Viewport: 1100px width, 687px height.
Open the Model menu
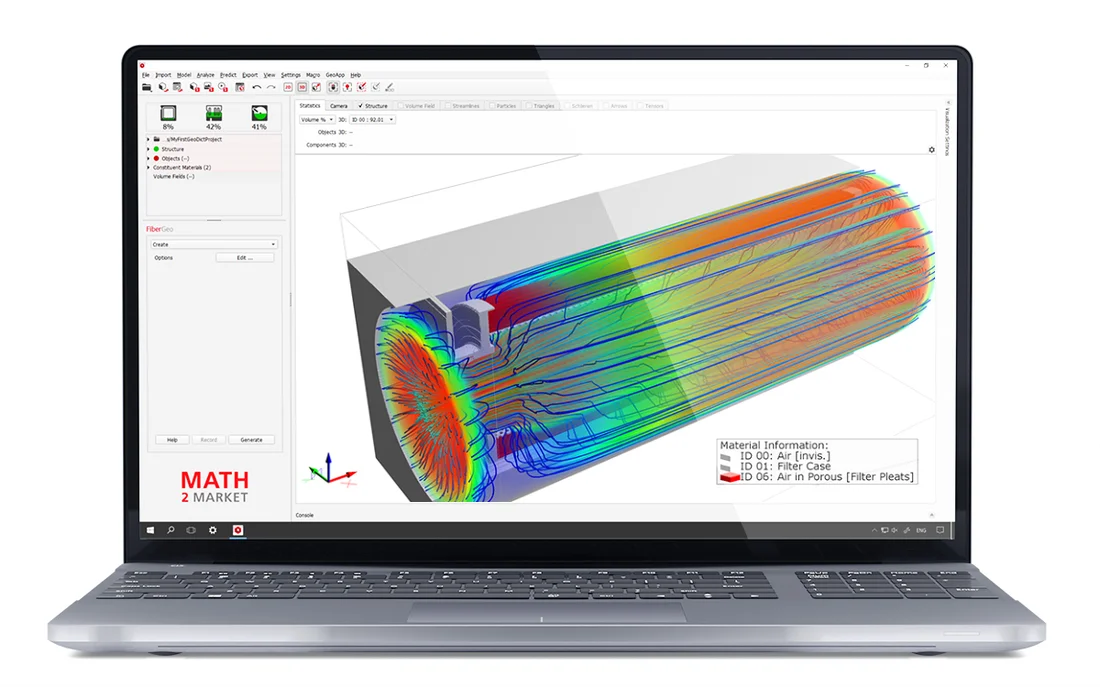184,74
